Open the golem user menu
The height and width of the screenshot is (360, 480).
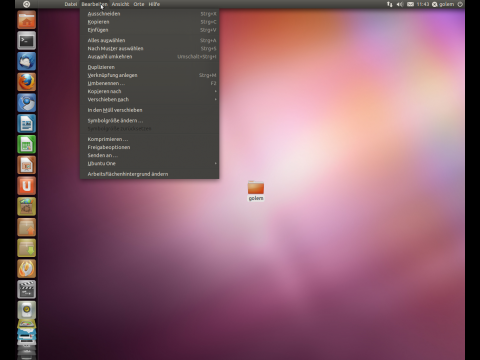[443, 4]
